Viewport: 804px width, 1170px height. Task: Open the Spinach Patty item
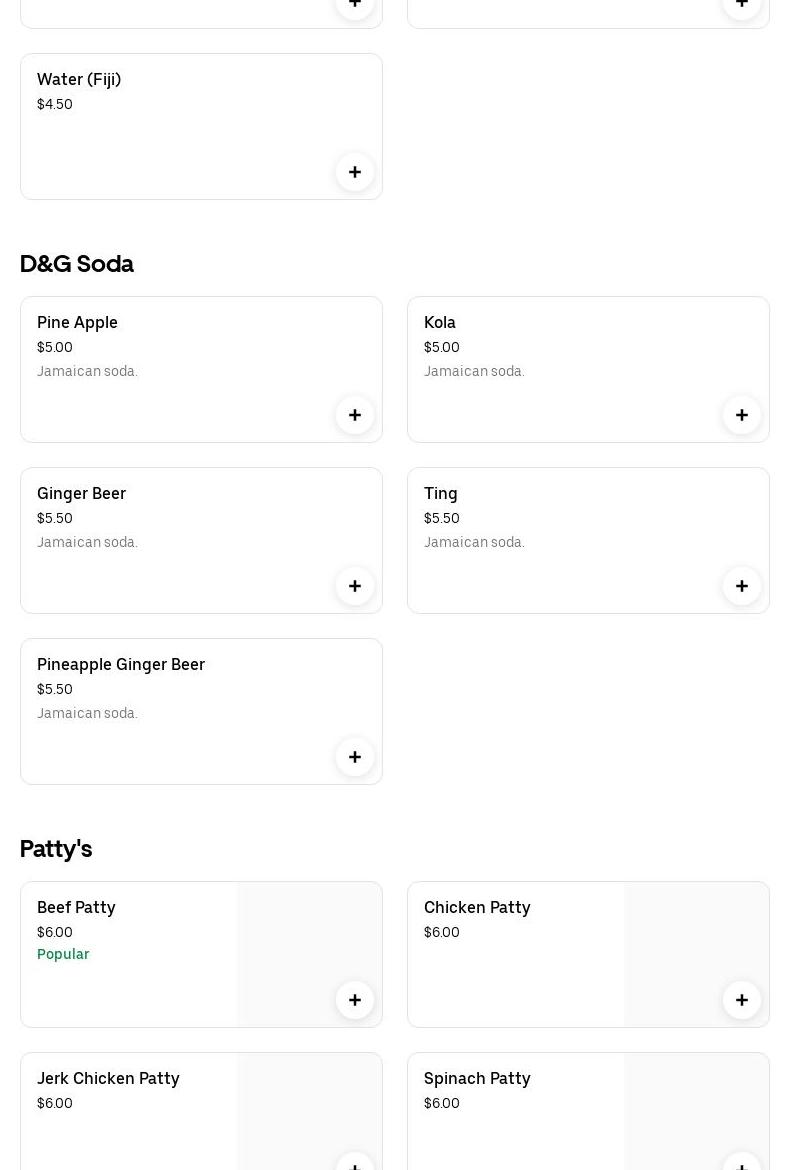click(x=477, y=1078)
